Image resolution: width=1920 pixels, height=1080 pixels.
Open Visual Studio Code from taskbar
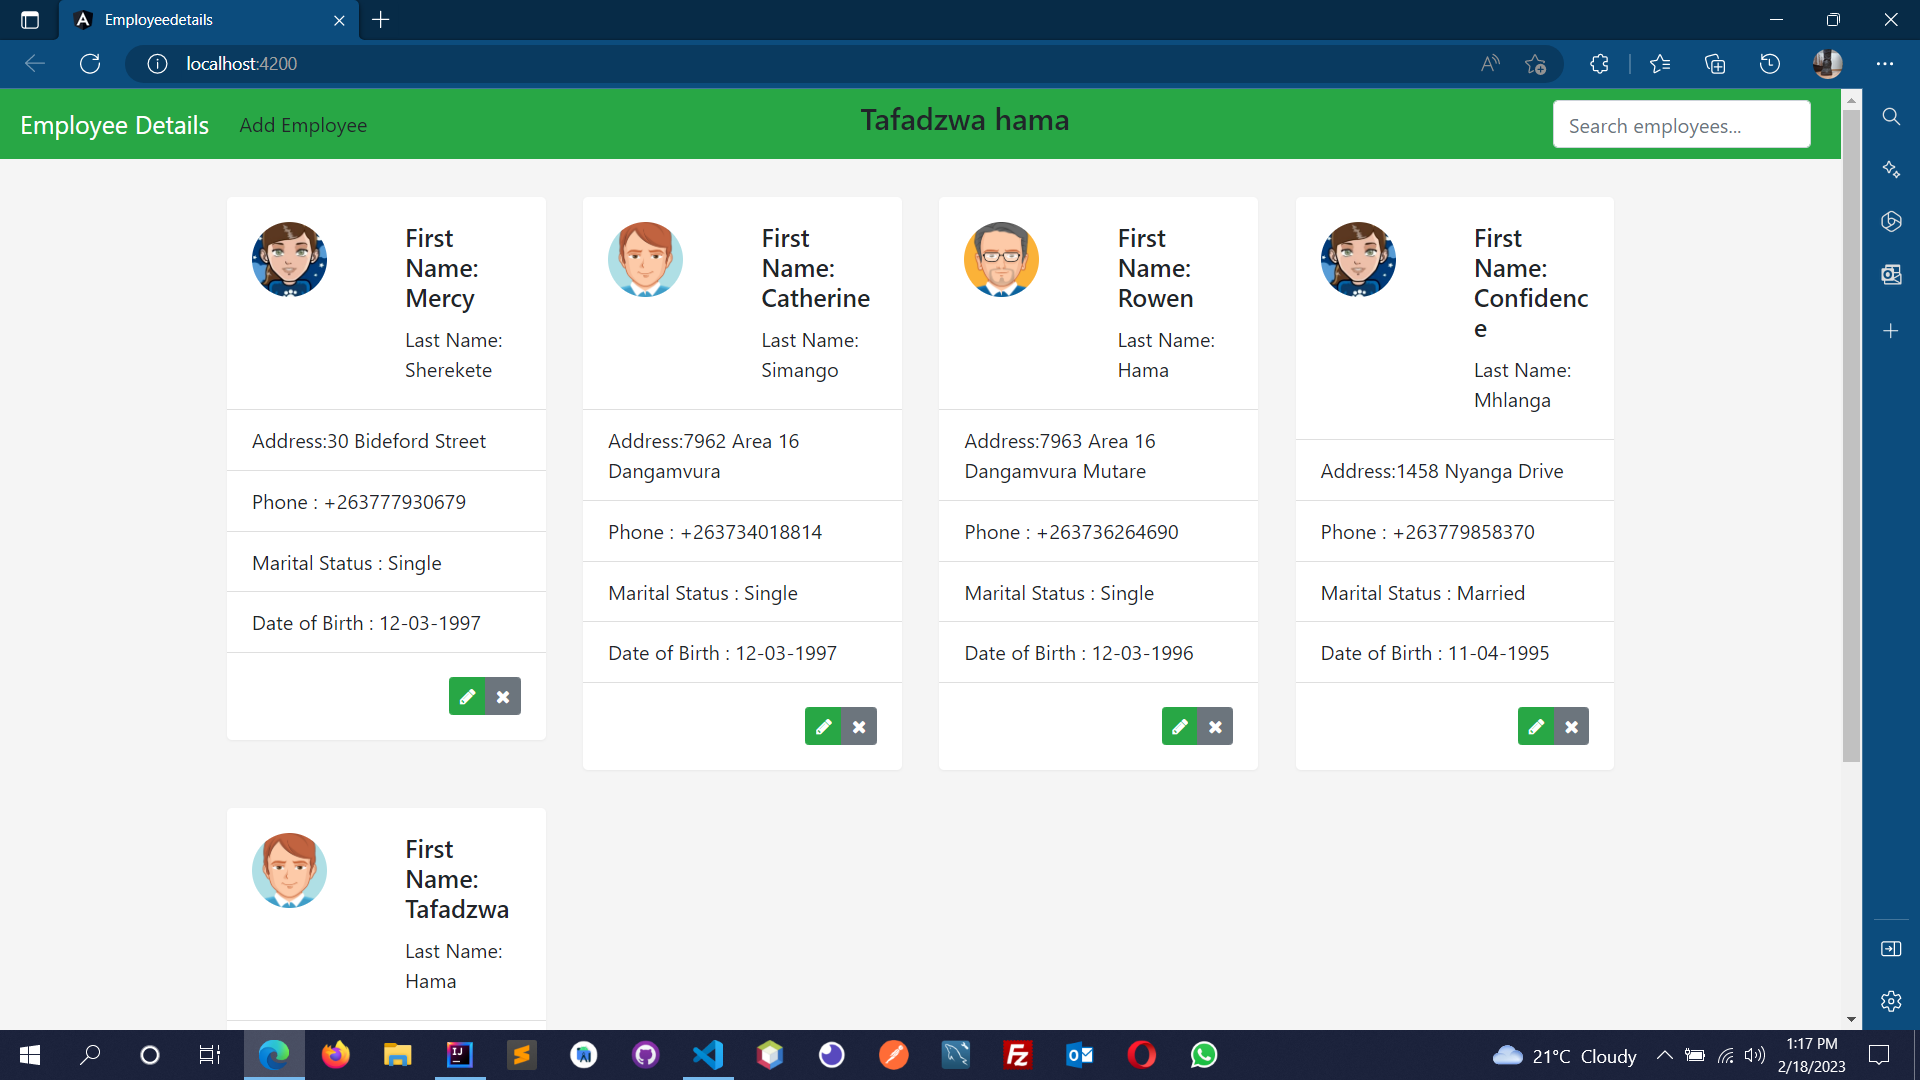point(708,1055)
